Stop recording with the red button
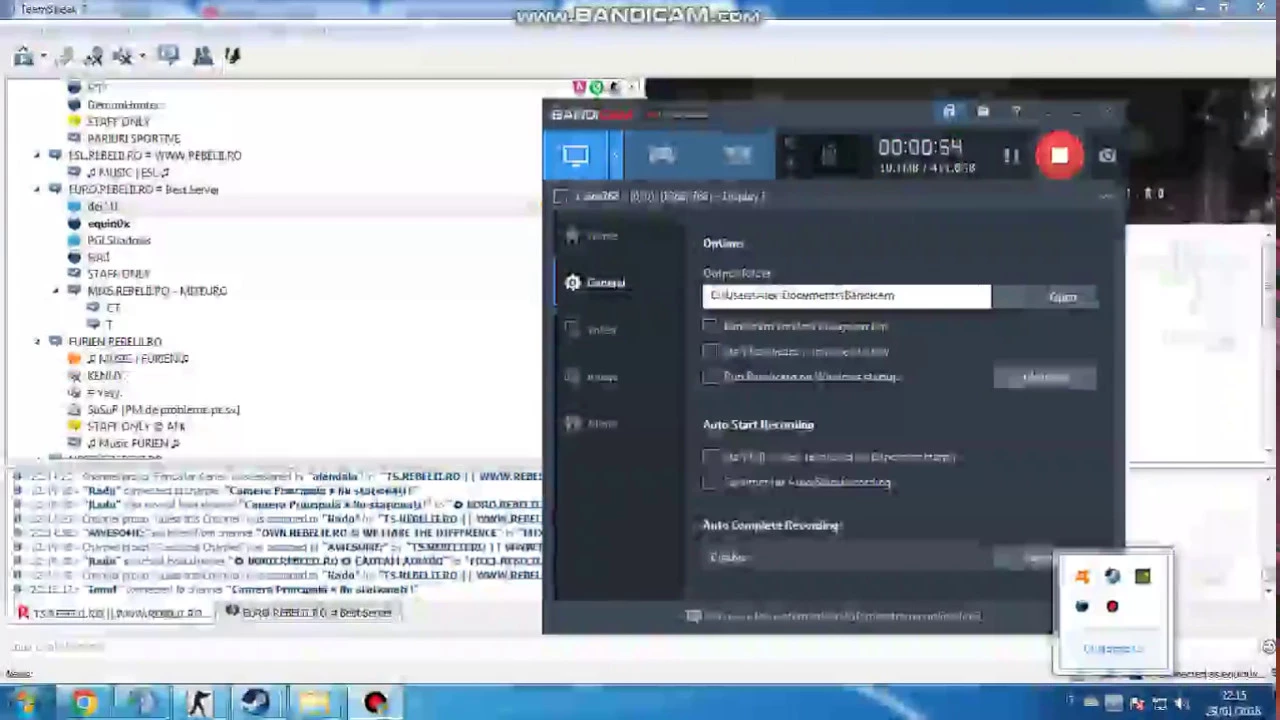 tap(1059, 155)
